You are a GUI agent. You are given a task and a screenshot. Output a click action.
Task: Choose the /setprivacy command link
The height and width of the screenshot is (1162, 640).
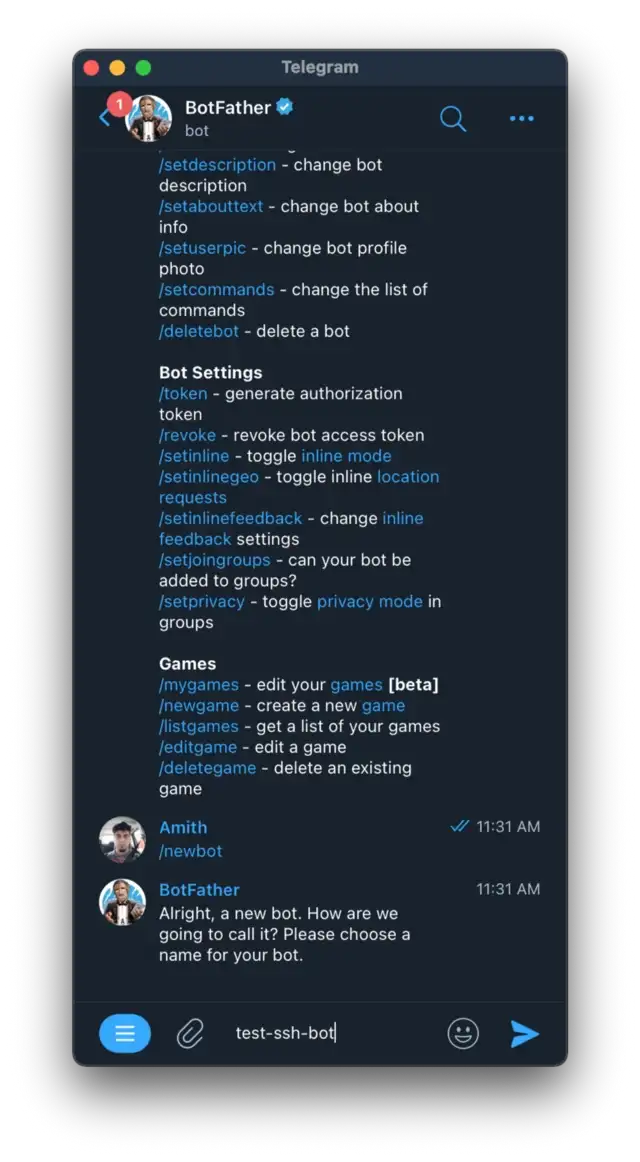pos(201,601)
